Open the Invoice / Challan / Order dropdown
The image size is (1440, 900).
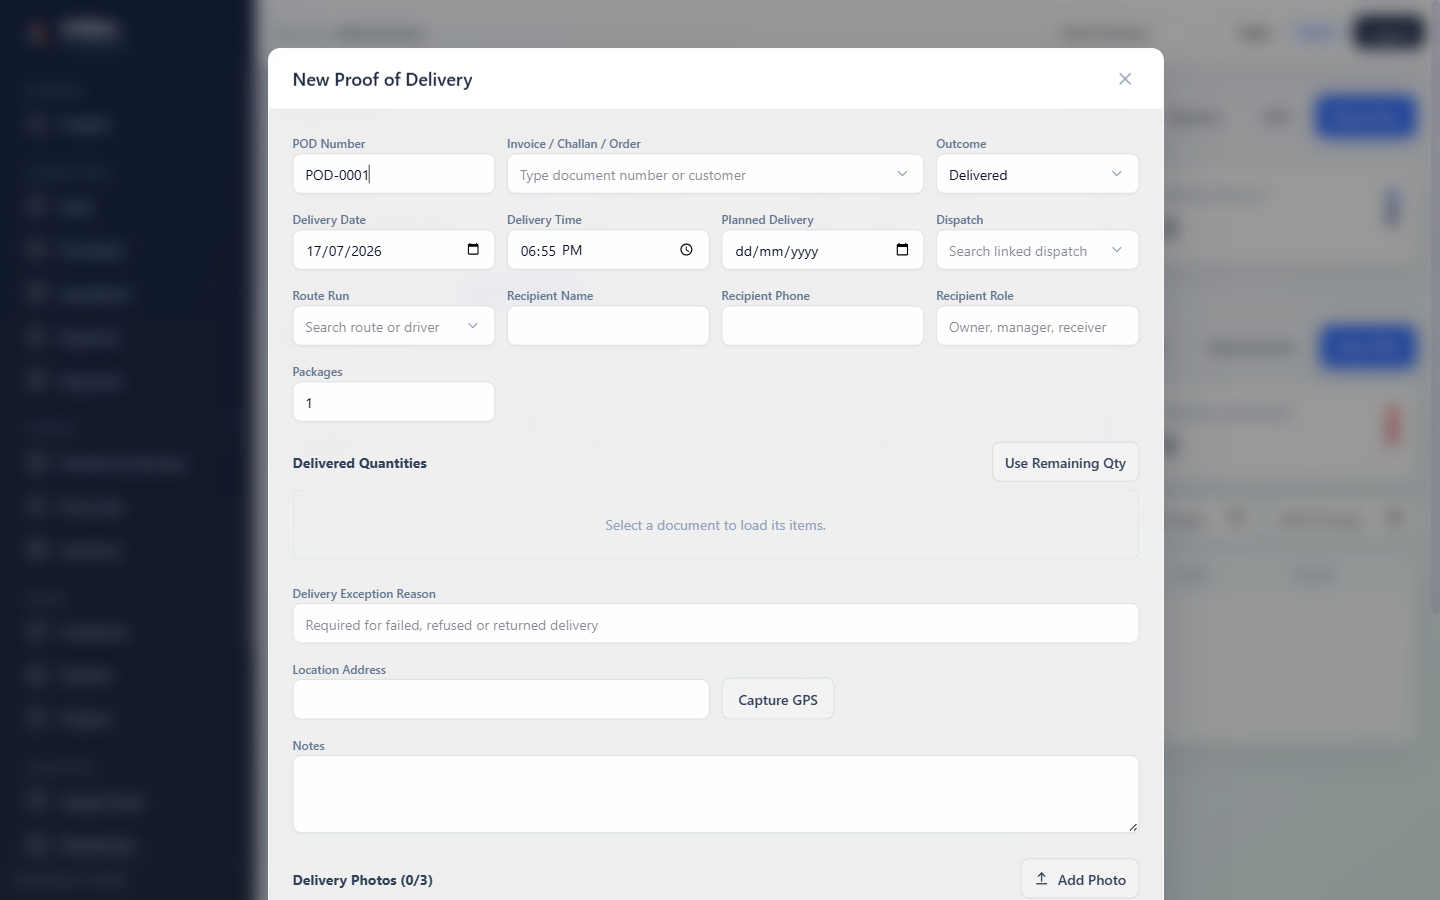pyautogui.click(x=715, y=174)
